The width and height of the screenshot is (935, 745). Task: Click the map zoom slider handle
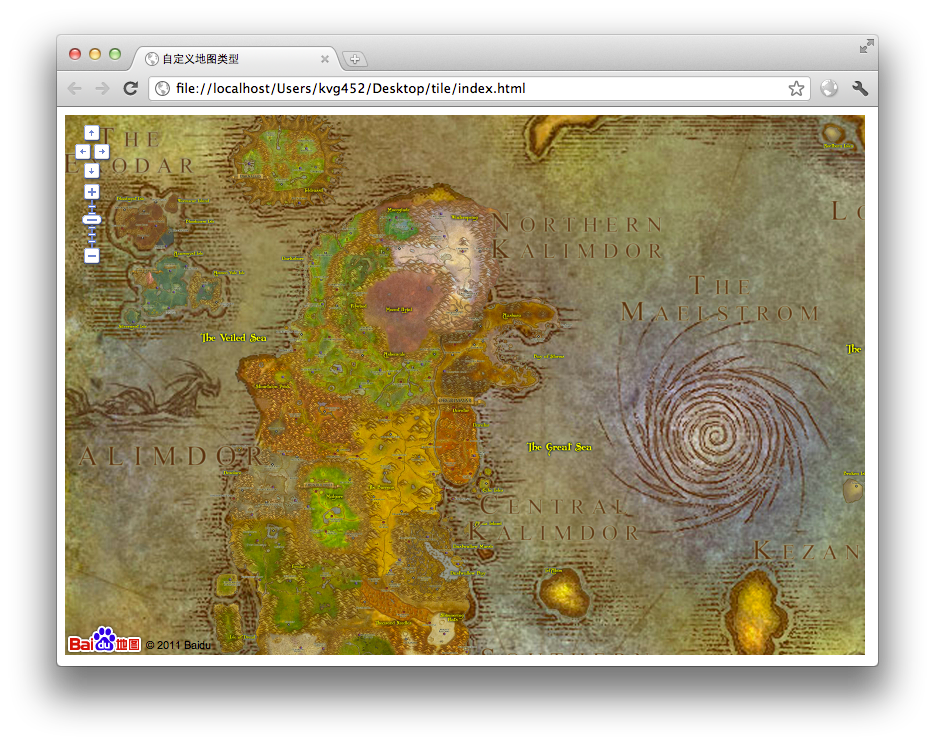(x=91, y=220)
